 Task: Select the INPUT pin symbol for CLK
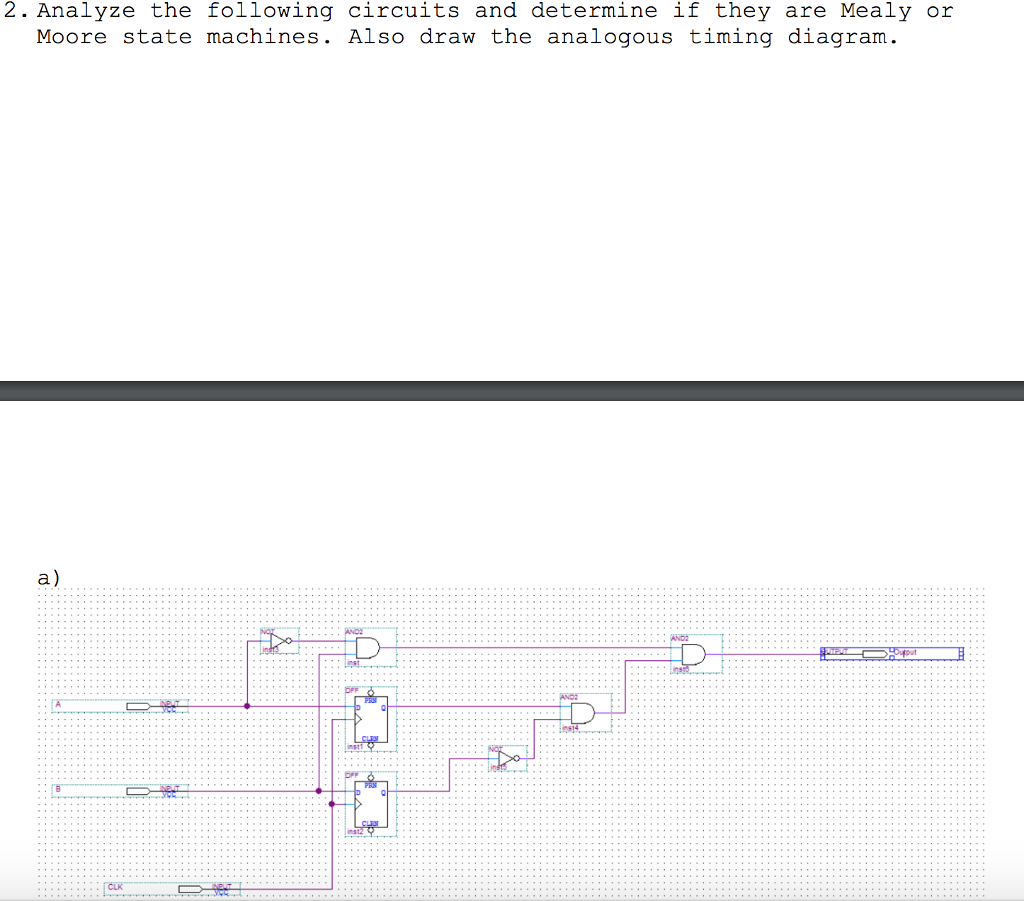tap(189, 889)
